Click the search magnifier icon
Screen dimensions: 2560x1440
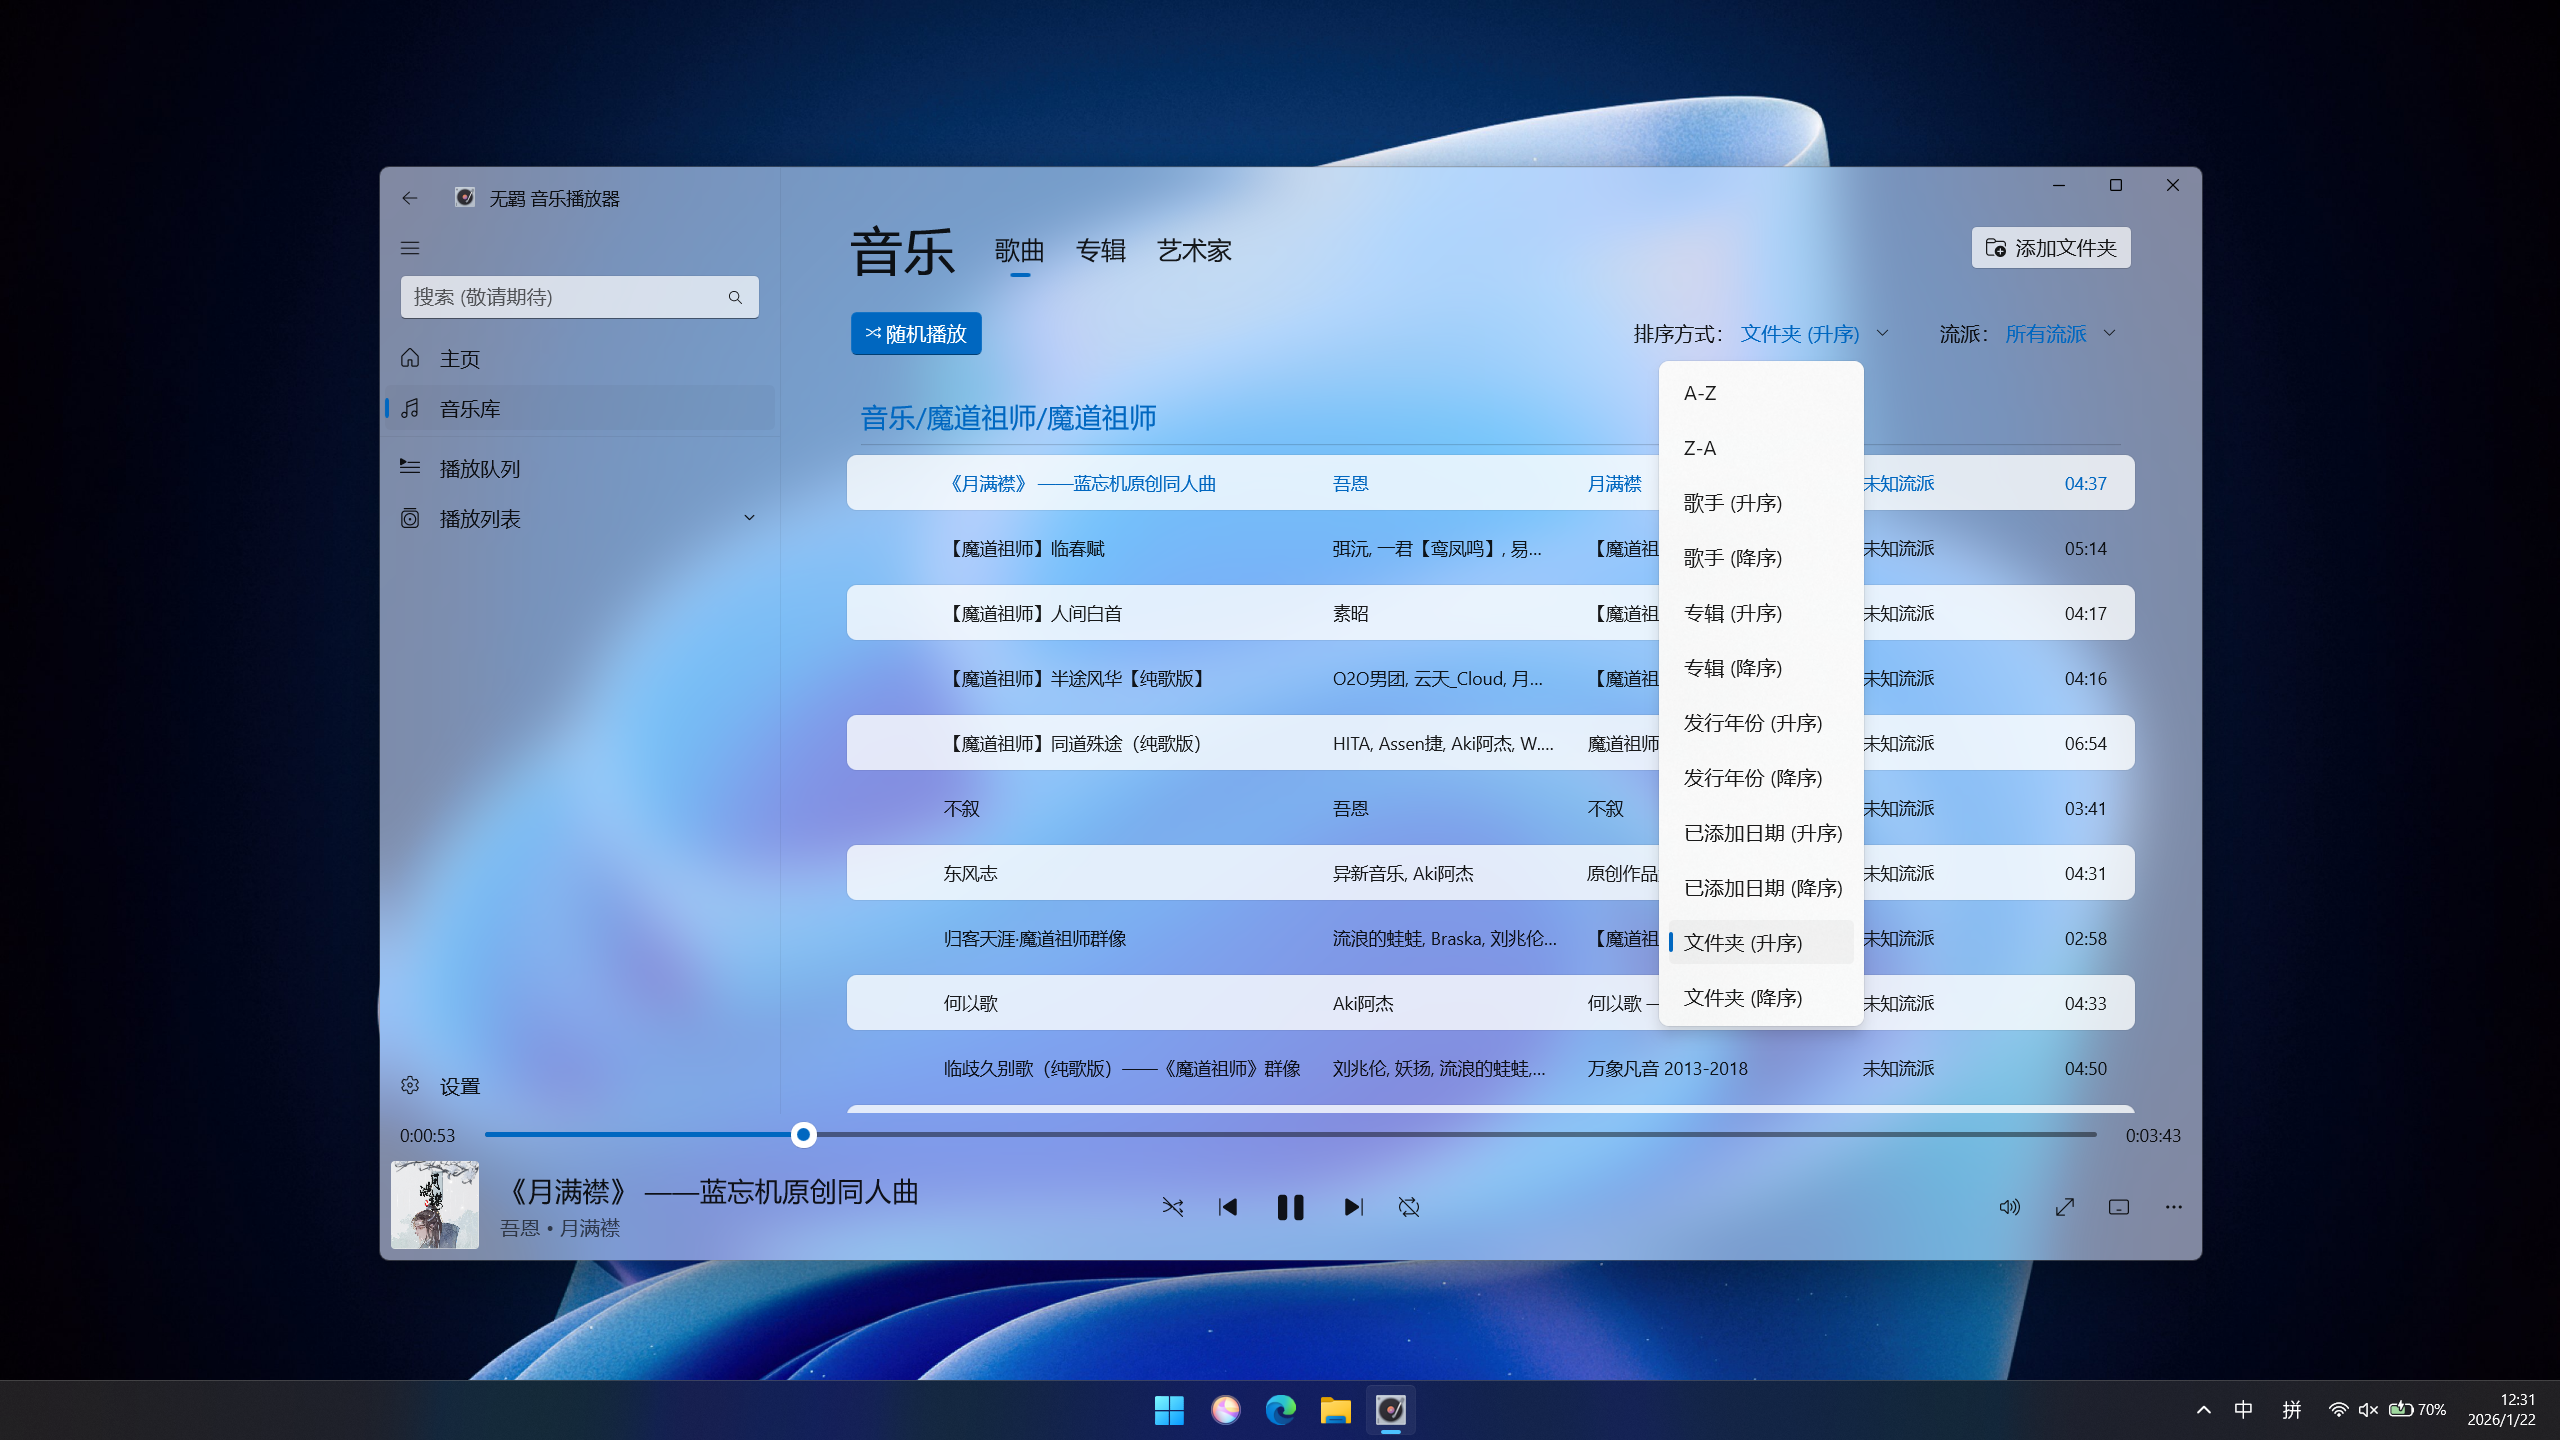735,297
